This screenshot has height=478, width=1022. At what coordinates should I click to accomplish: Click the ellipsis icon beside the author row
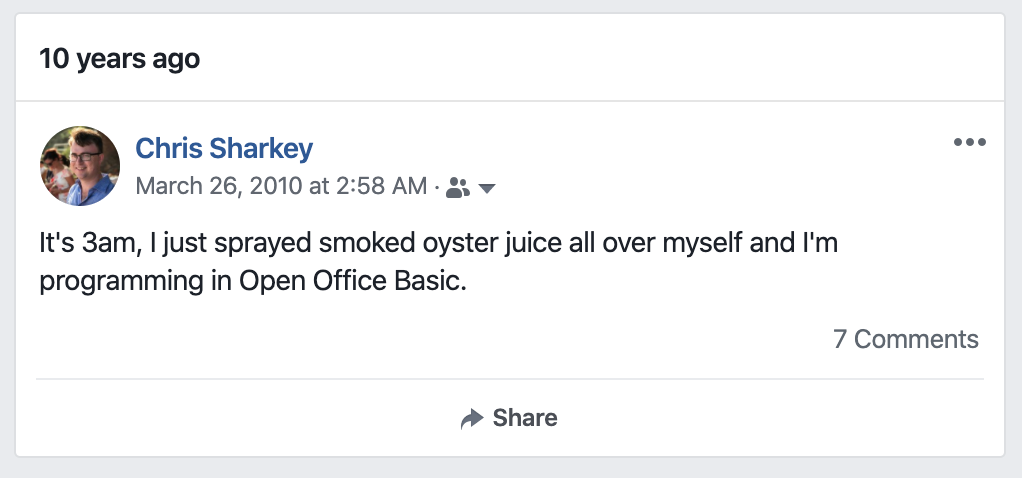[969, 142]
